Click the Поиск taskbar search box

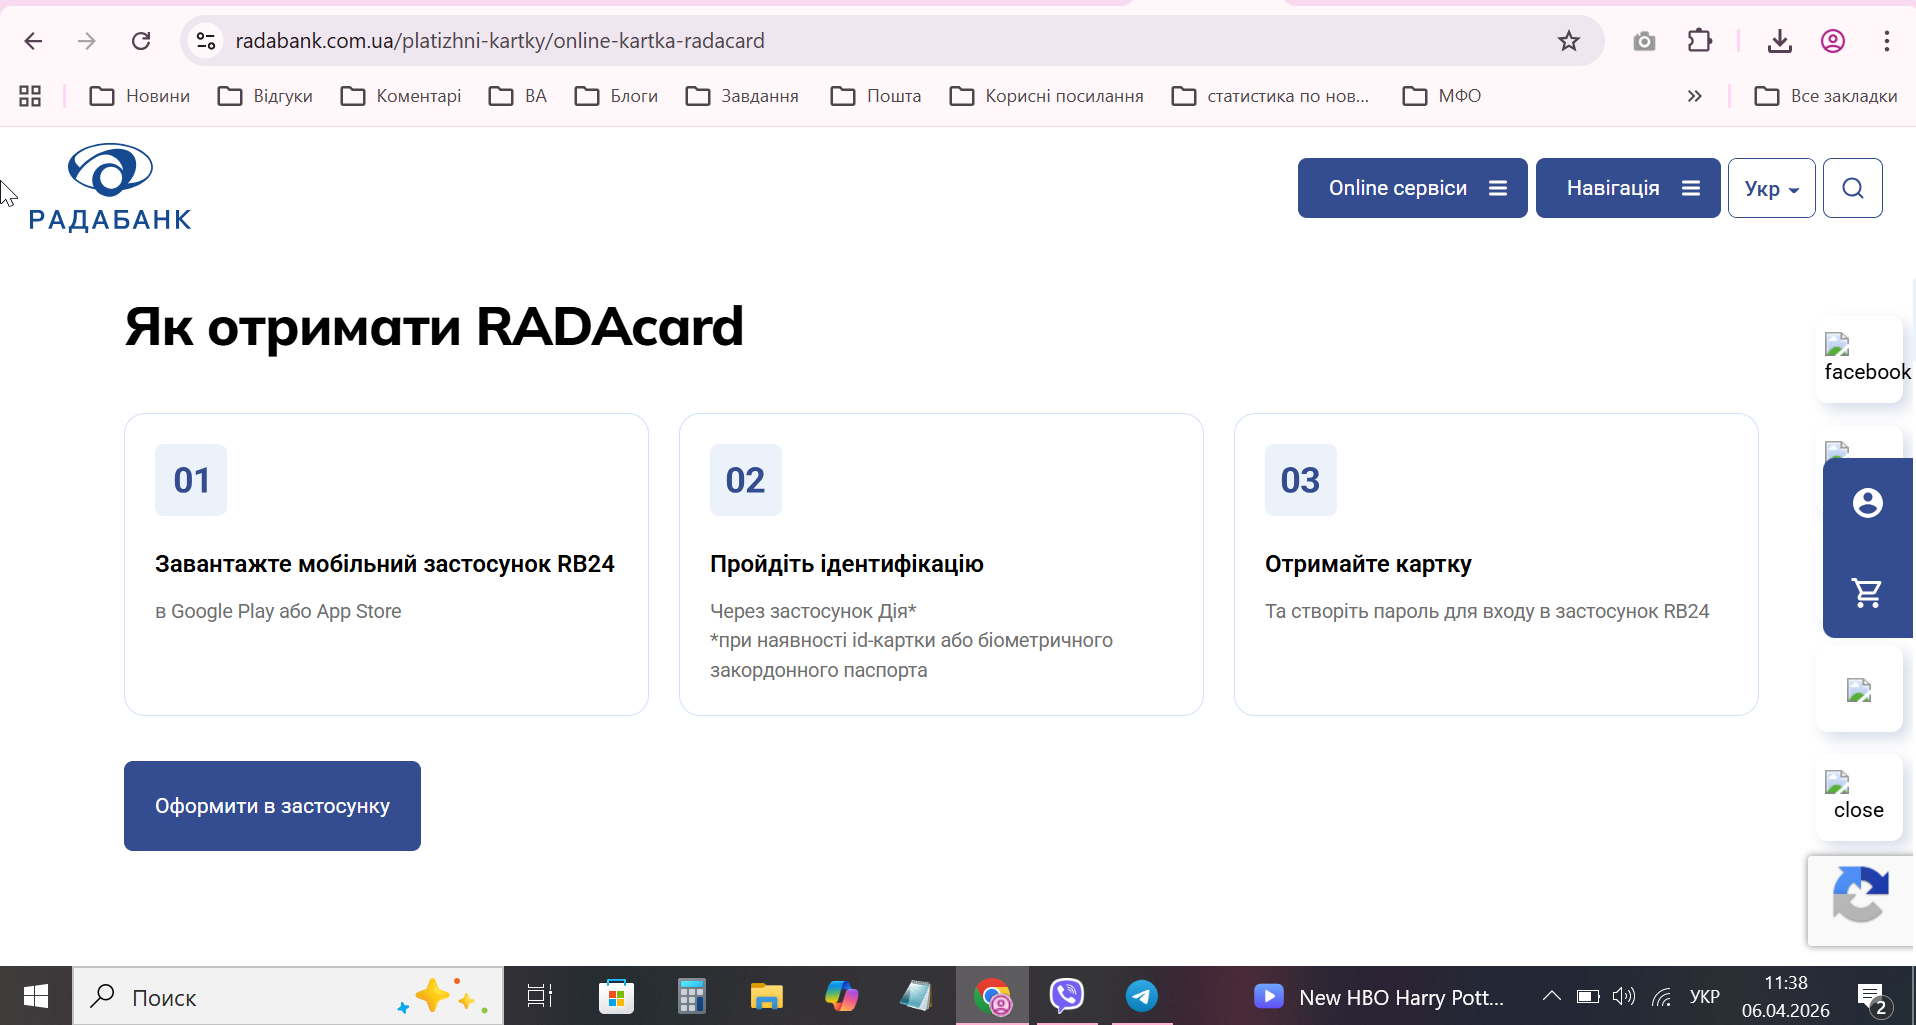(x=288, y=996)
